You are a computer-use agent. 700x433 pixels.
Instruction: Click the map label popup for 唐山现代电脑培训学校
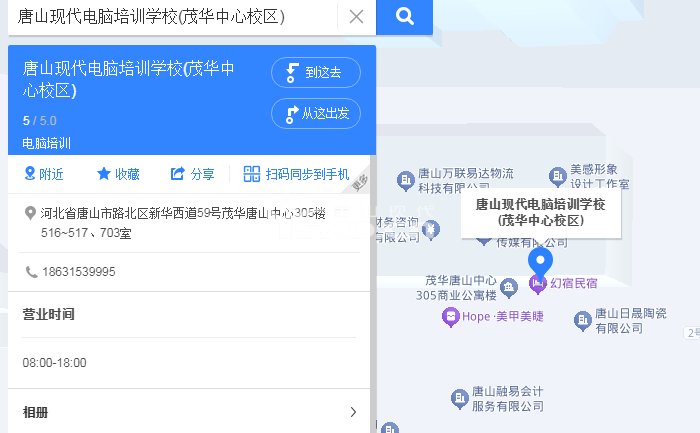(541, 213)
